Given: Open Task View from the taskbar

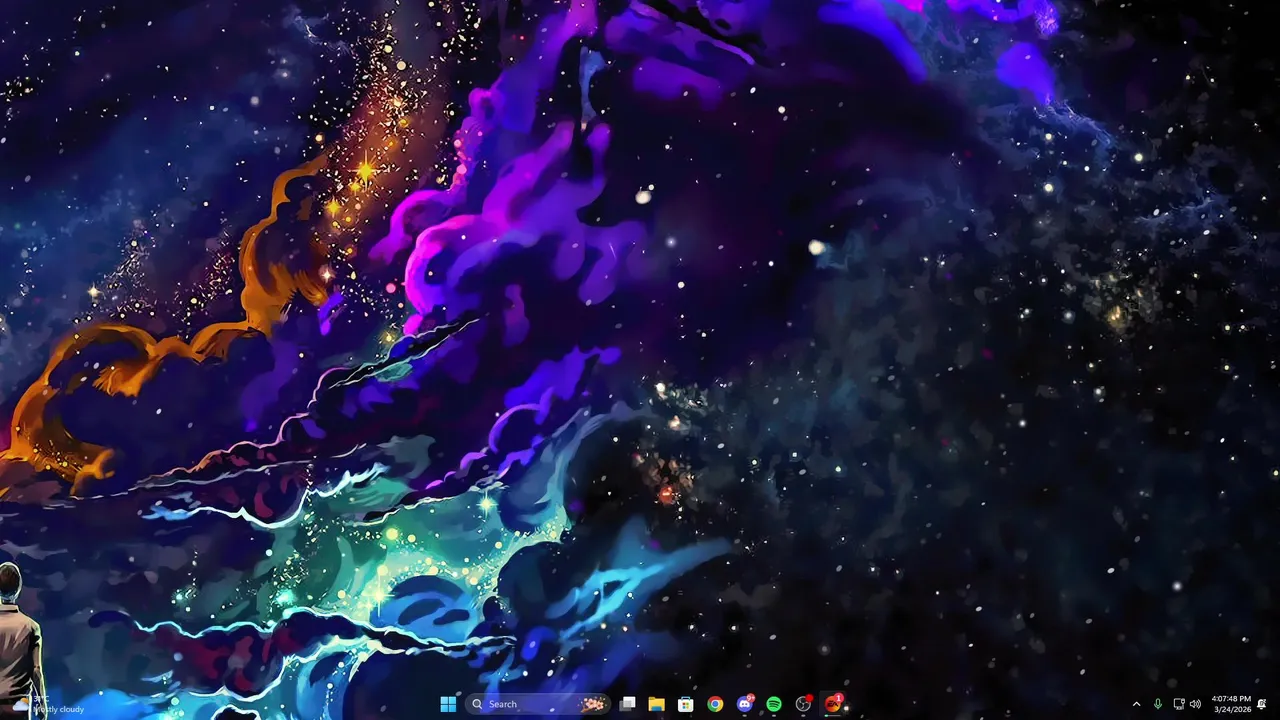Looking at the screenshot, I should click(627, 704).
